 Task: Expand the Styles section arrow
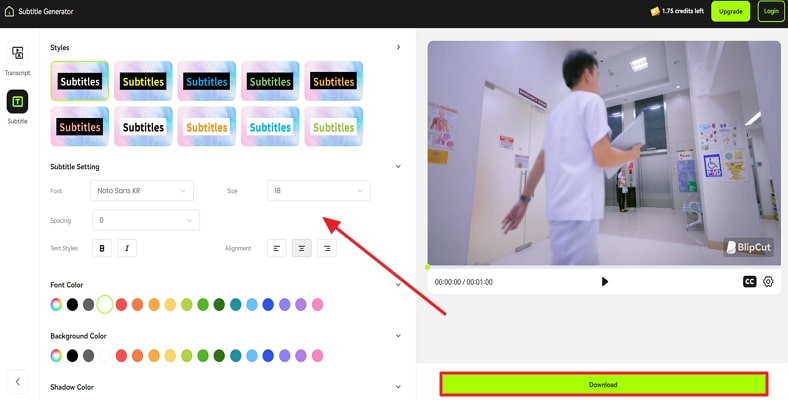[398, 47]
